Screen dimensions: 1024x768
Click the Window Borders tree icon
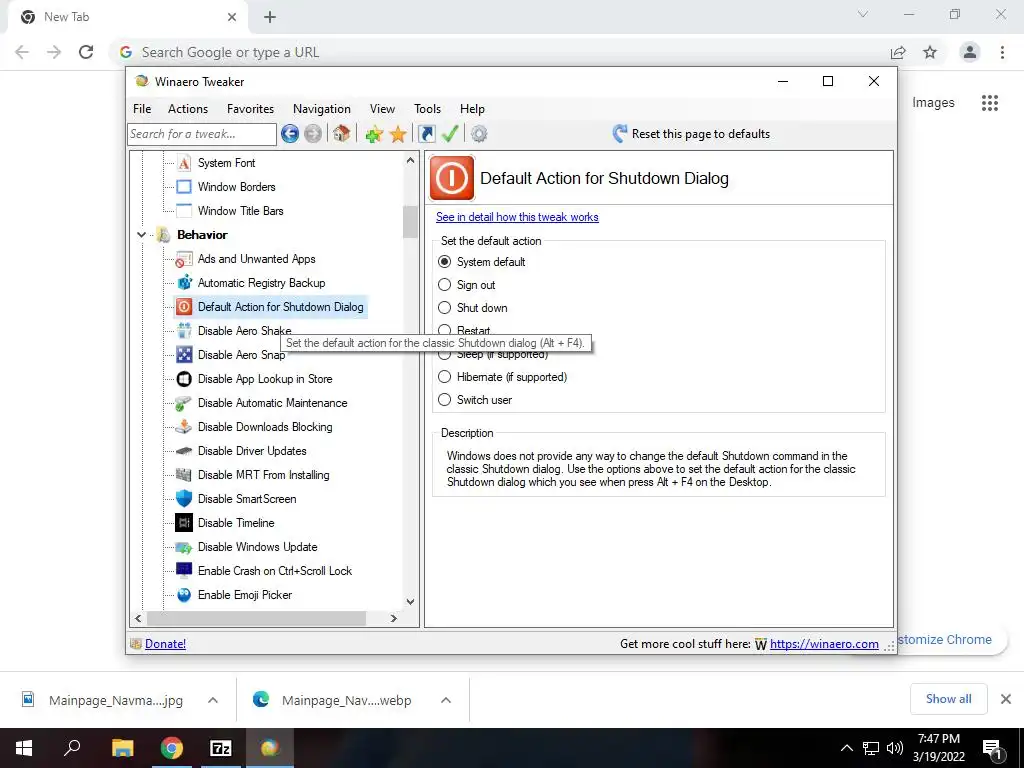click(x=184, y=187)
